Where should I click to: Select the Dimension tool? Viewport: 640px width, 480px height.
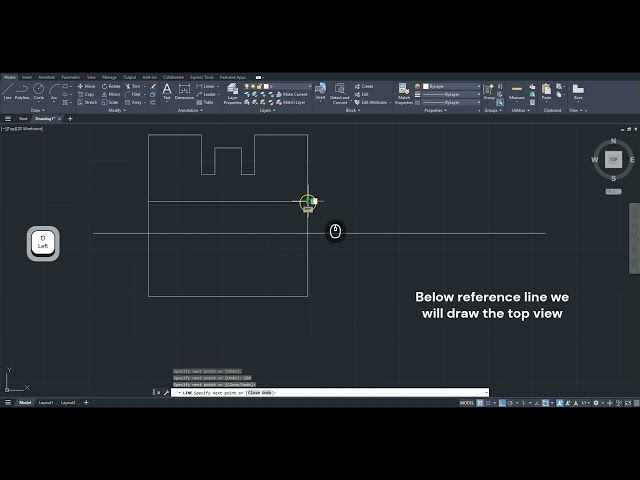(184, 91)
